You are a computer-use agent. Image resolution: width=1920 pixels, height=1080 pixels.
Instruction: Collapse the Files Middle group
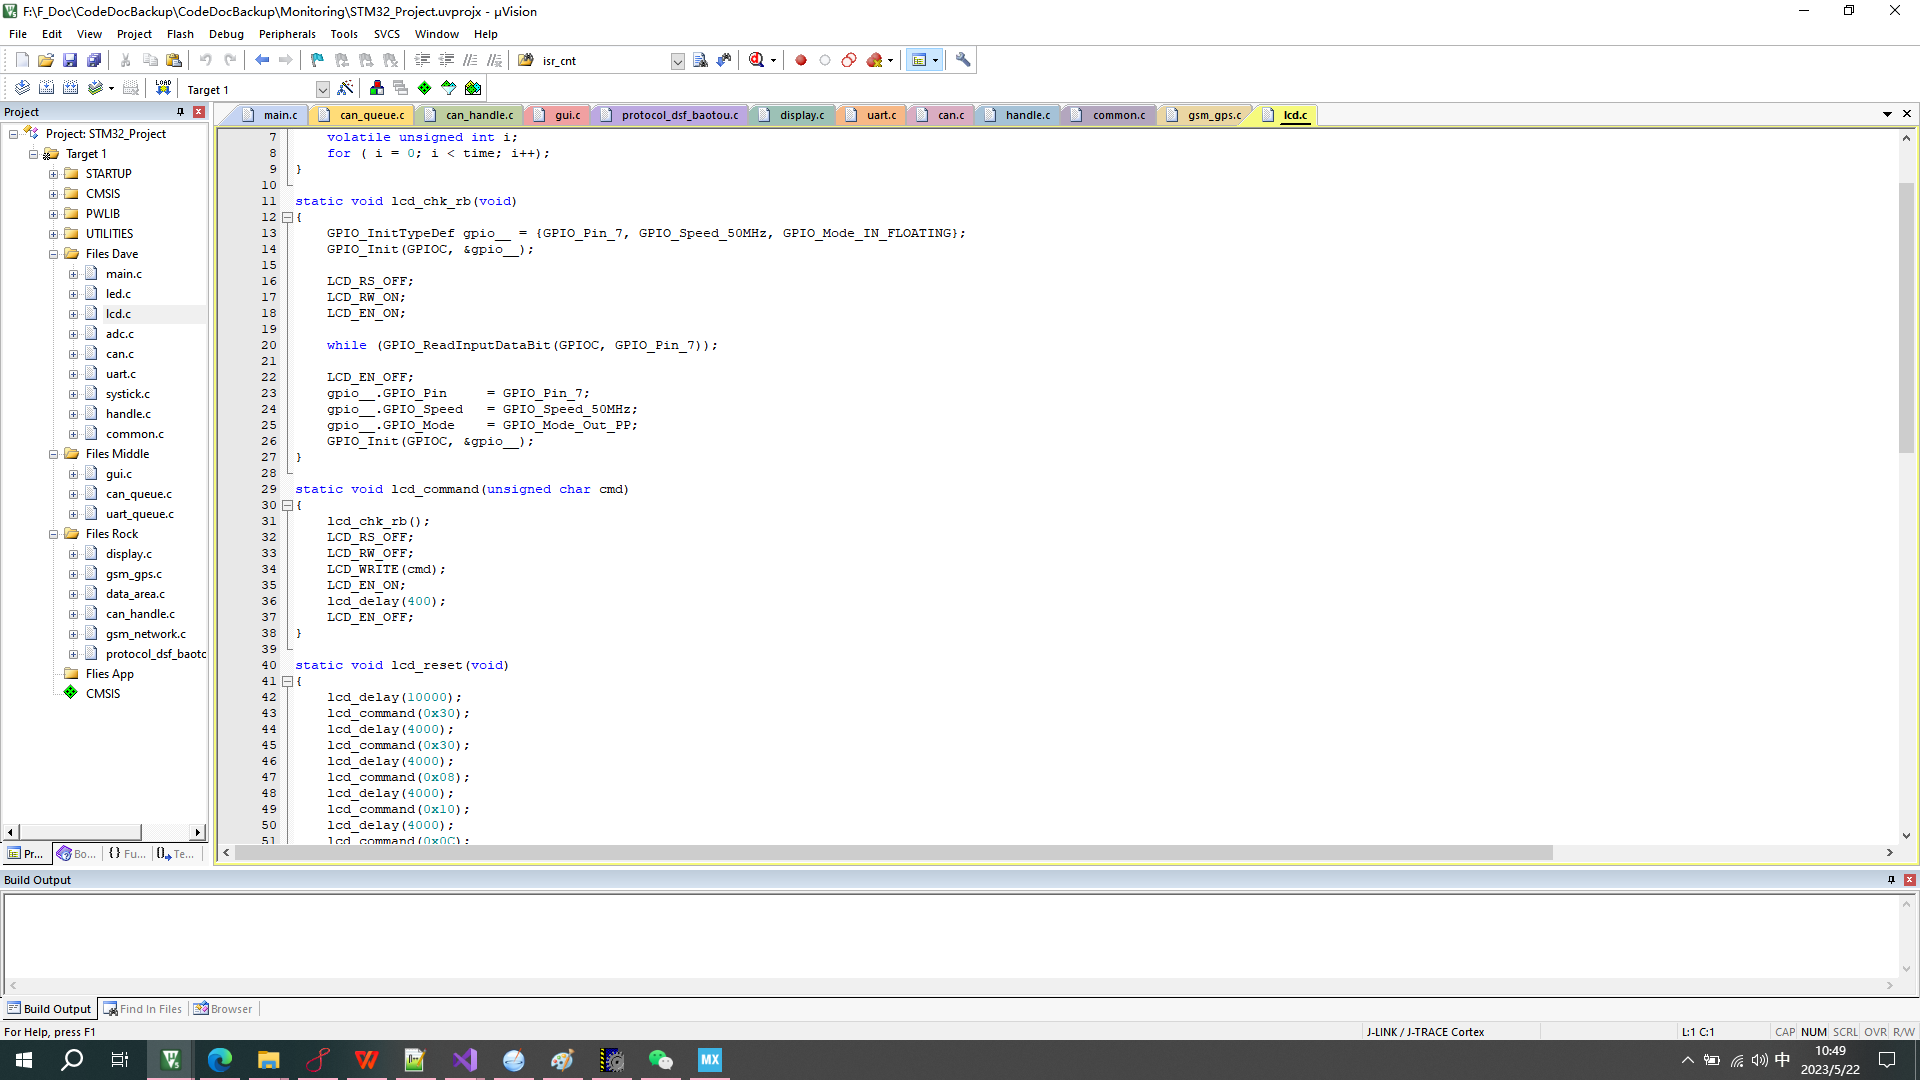pyautogui.click(x=53, y=454)
